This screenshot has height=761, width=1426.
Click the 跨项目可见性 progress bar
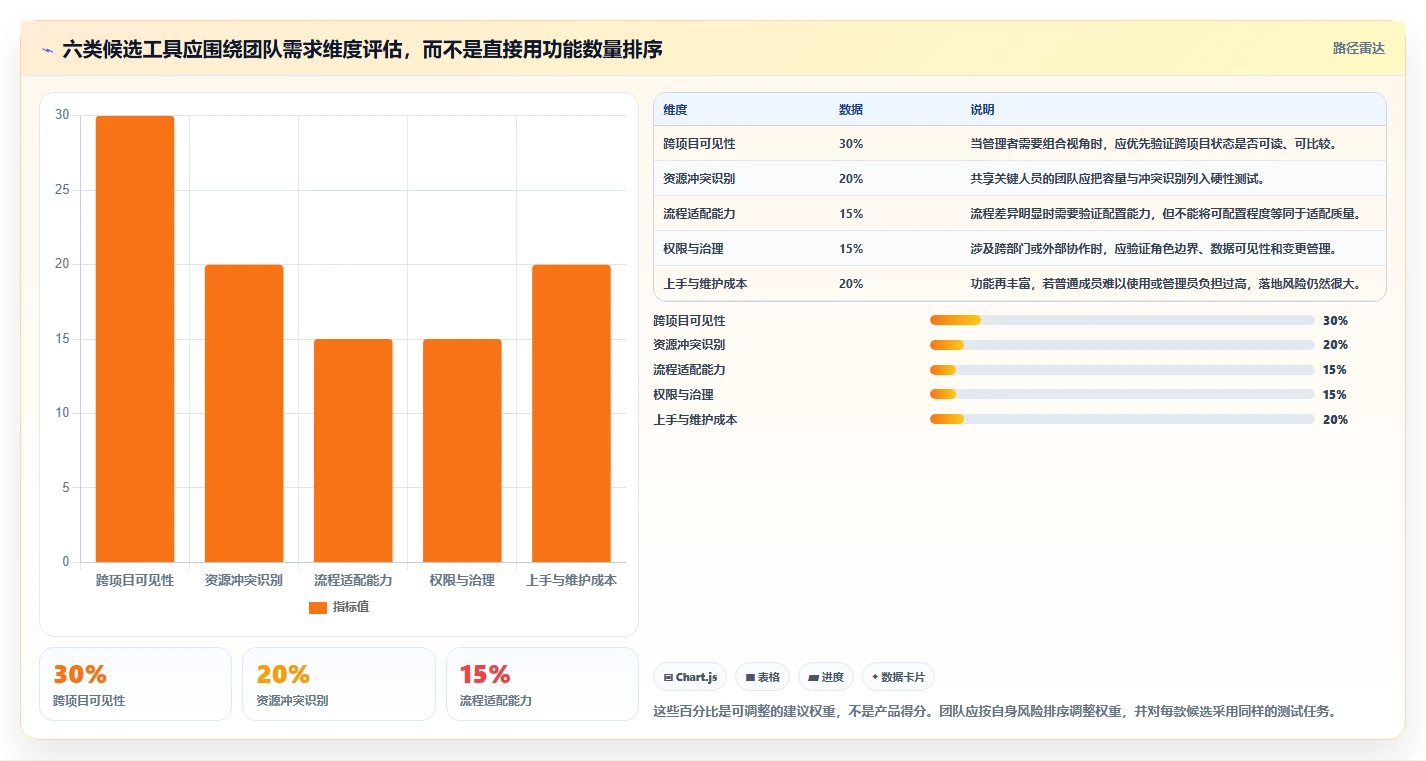point(1122,320)
